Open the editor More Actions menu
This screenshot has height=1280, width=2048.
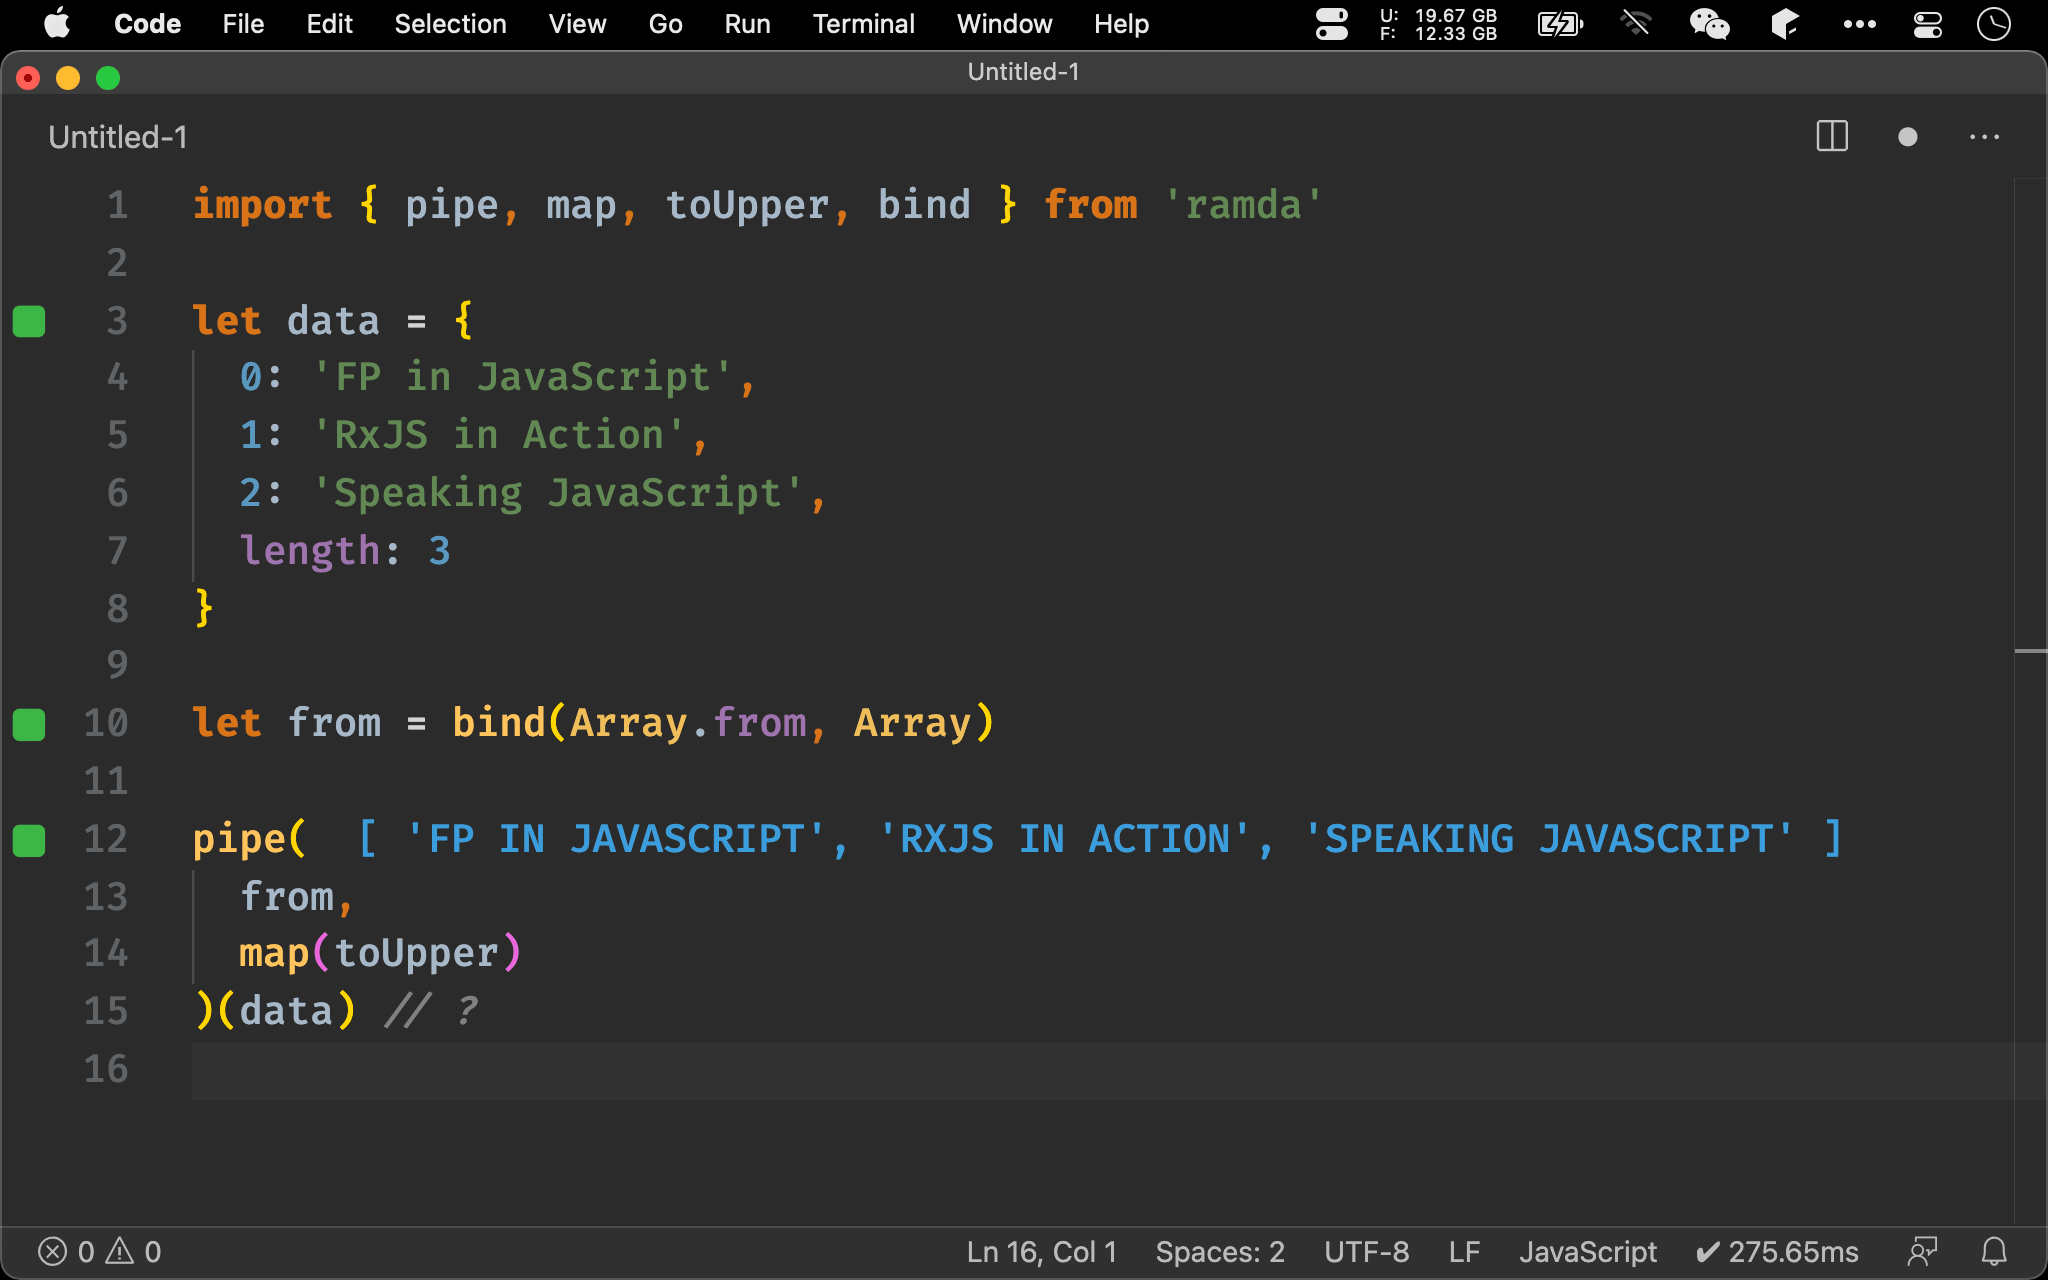[1984, 137]
